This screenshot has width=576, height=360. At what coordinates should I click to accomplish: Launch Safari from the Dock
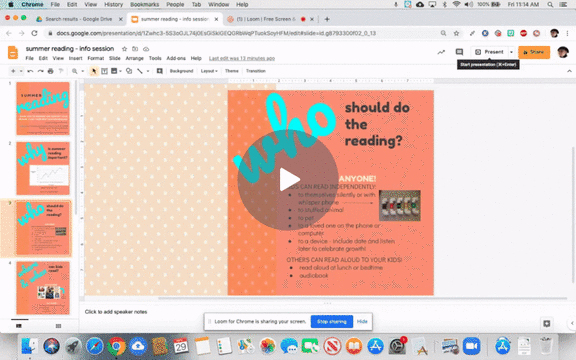pos(94,346)
